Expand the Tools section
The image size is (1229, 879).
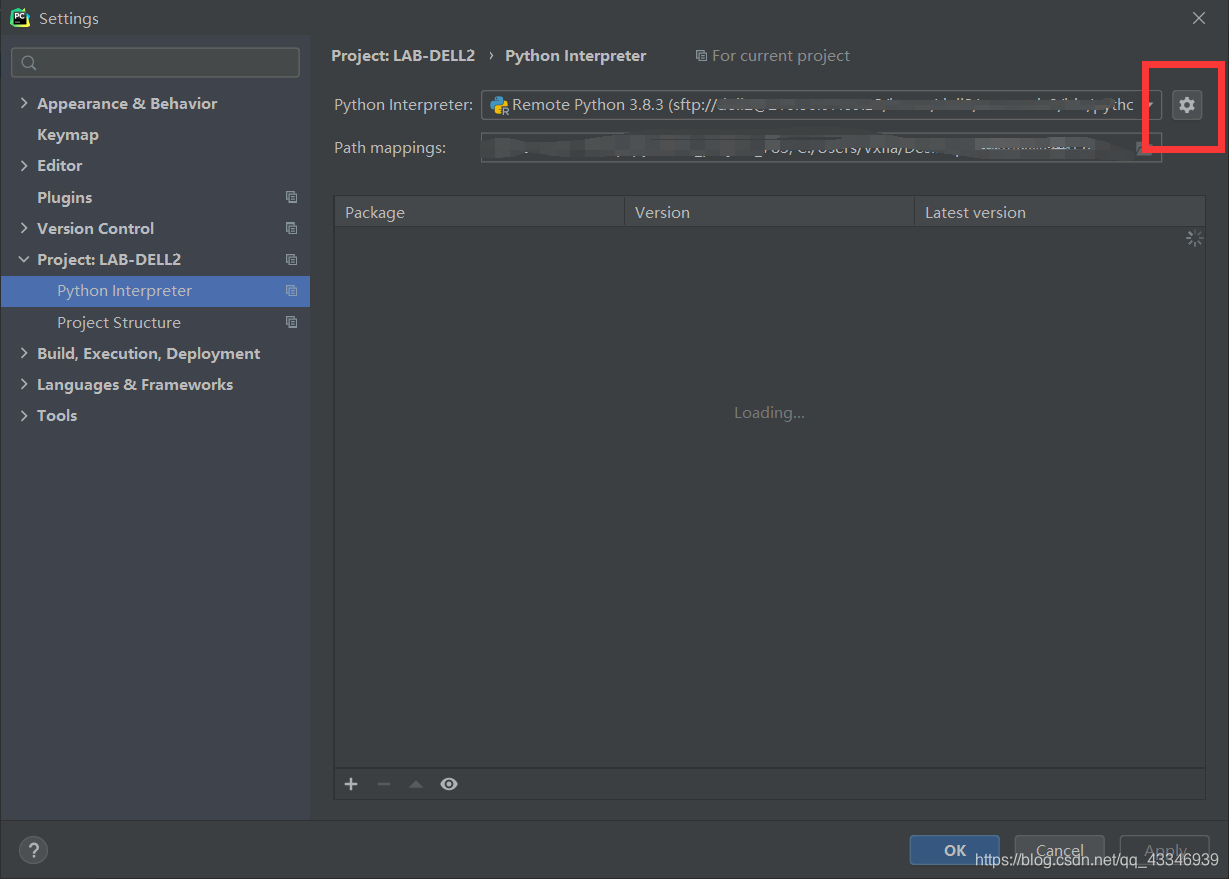click(x=24, y=415)
